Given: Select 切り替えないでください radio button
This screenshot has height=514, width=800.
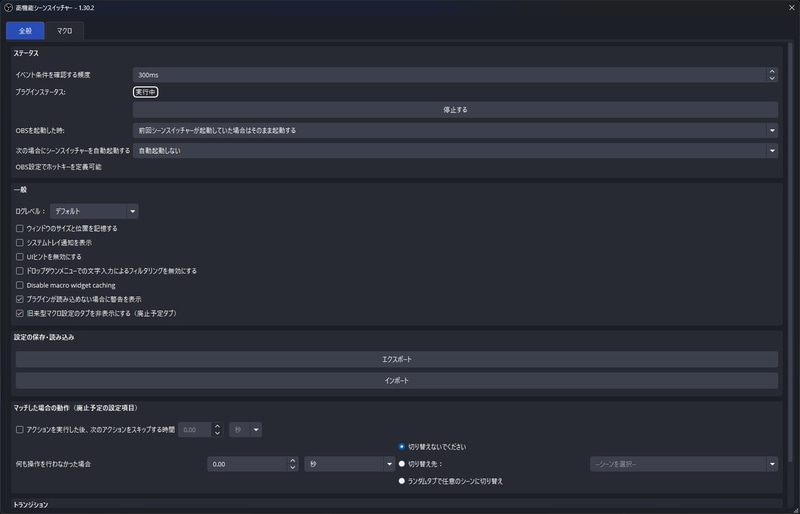Looking at the screenshot, I should click(x=402, y=447).
